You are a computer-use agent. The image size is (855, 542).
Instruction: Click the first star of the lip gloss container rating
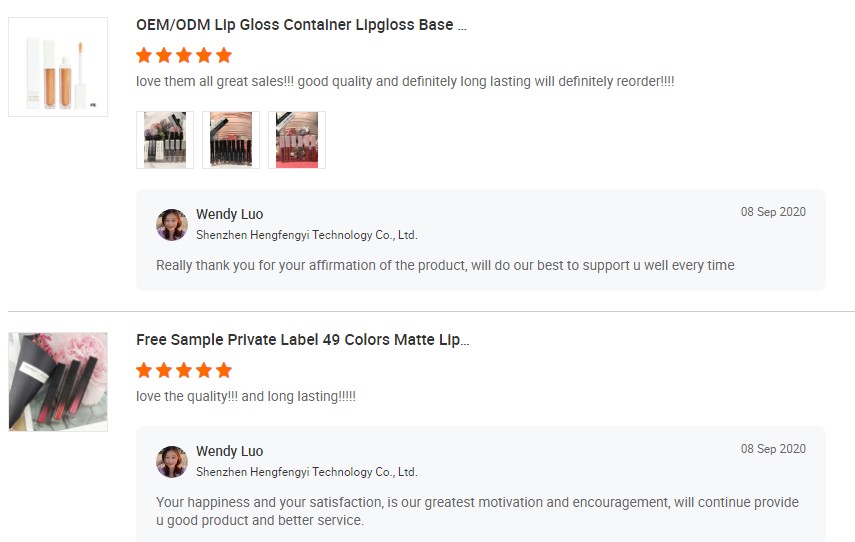pos(144,55)
